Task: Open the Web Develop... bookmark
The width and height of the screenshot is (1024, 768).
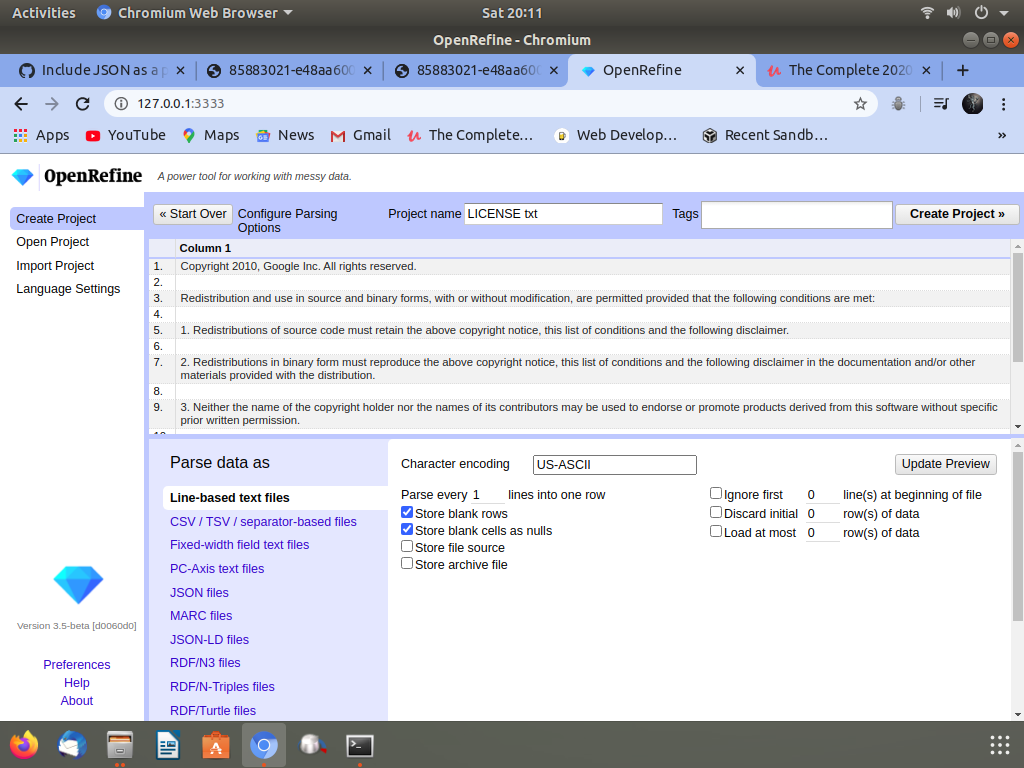Action: (616, 135)
